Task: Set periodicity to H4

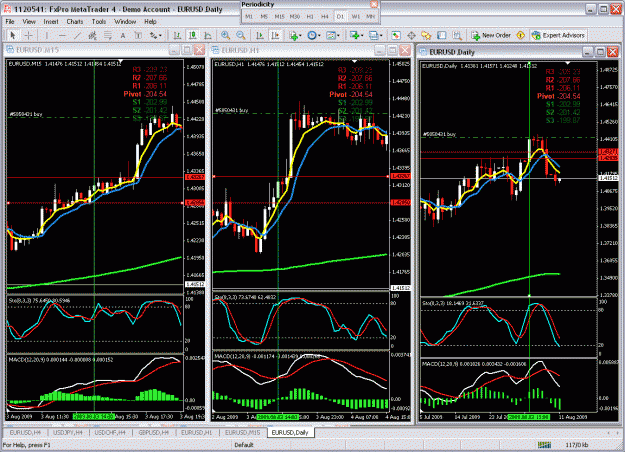Action: point(325,16)
